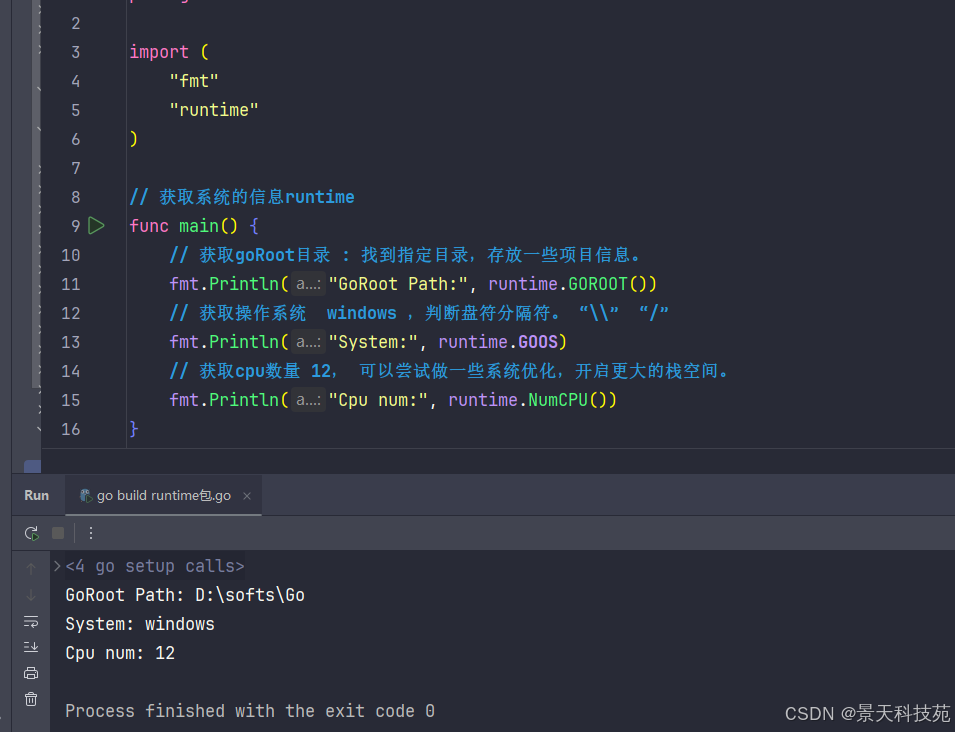This screenshot has height=732, width=955.
Task: Expand the folded '4 go setup calls' line
Action: tap(57, 566)
